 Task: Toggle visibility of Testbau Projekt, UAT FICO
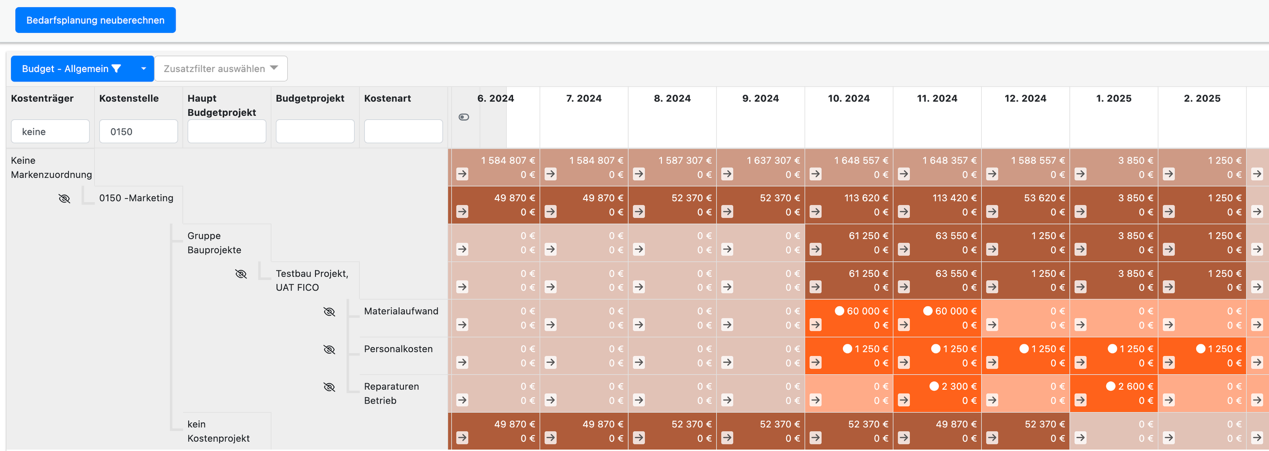pos(241,274)
